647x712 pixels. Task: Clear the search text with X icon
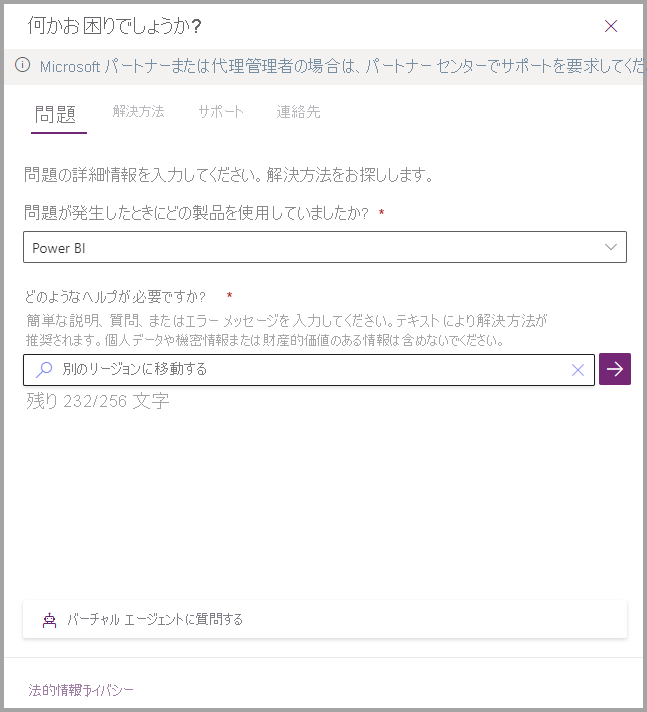(x=578, y=370)
